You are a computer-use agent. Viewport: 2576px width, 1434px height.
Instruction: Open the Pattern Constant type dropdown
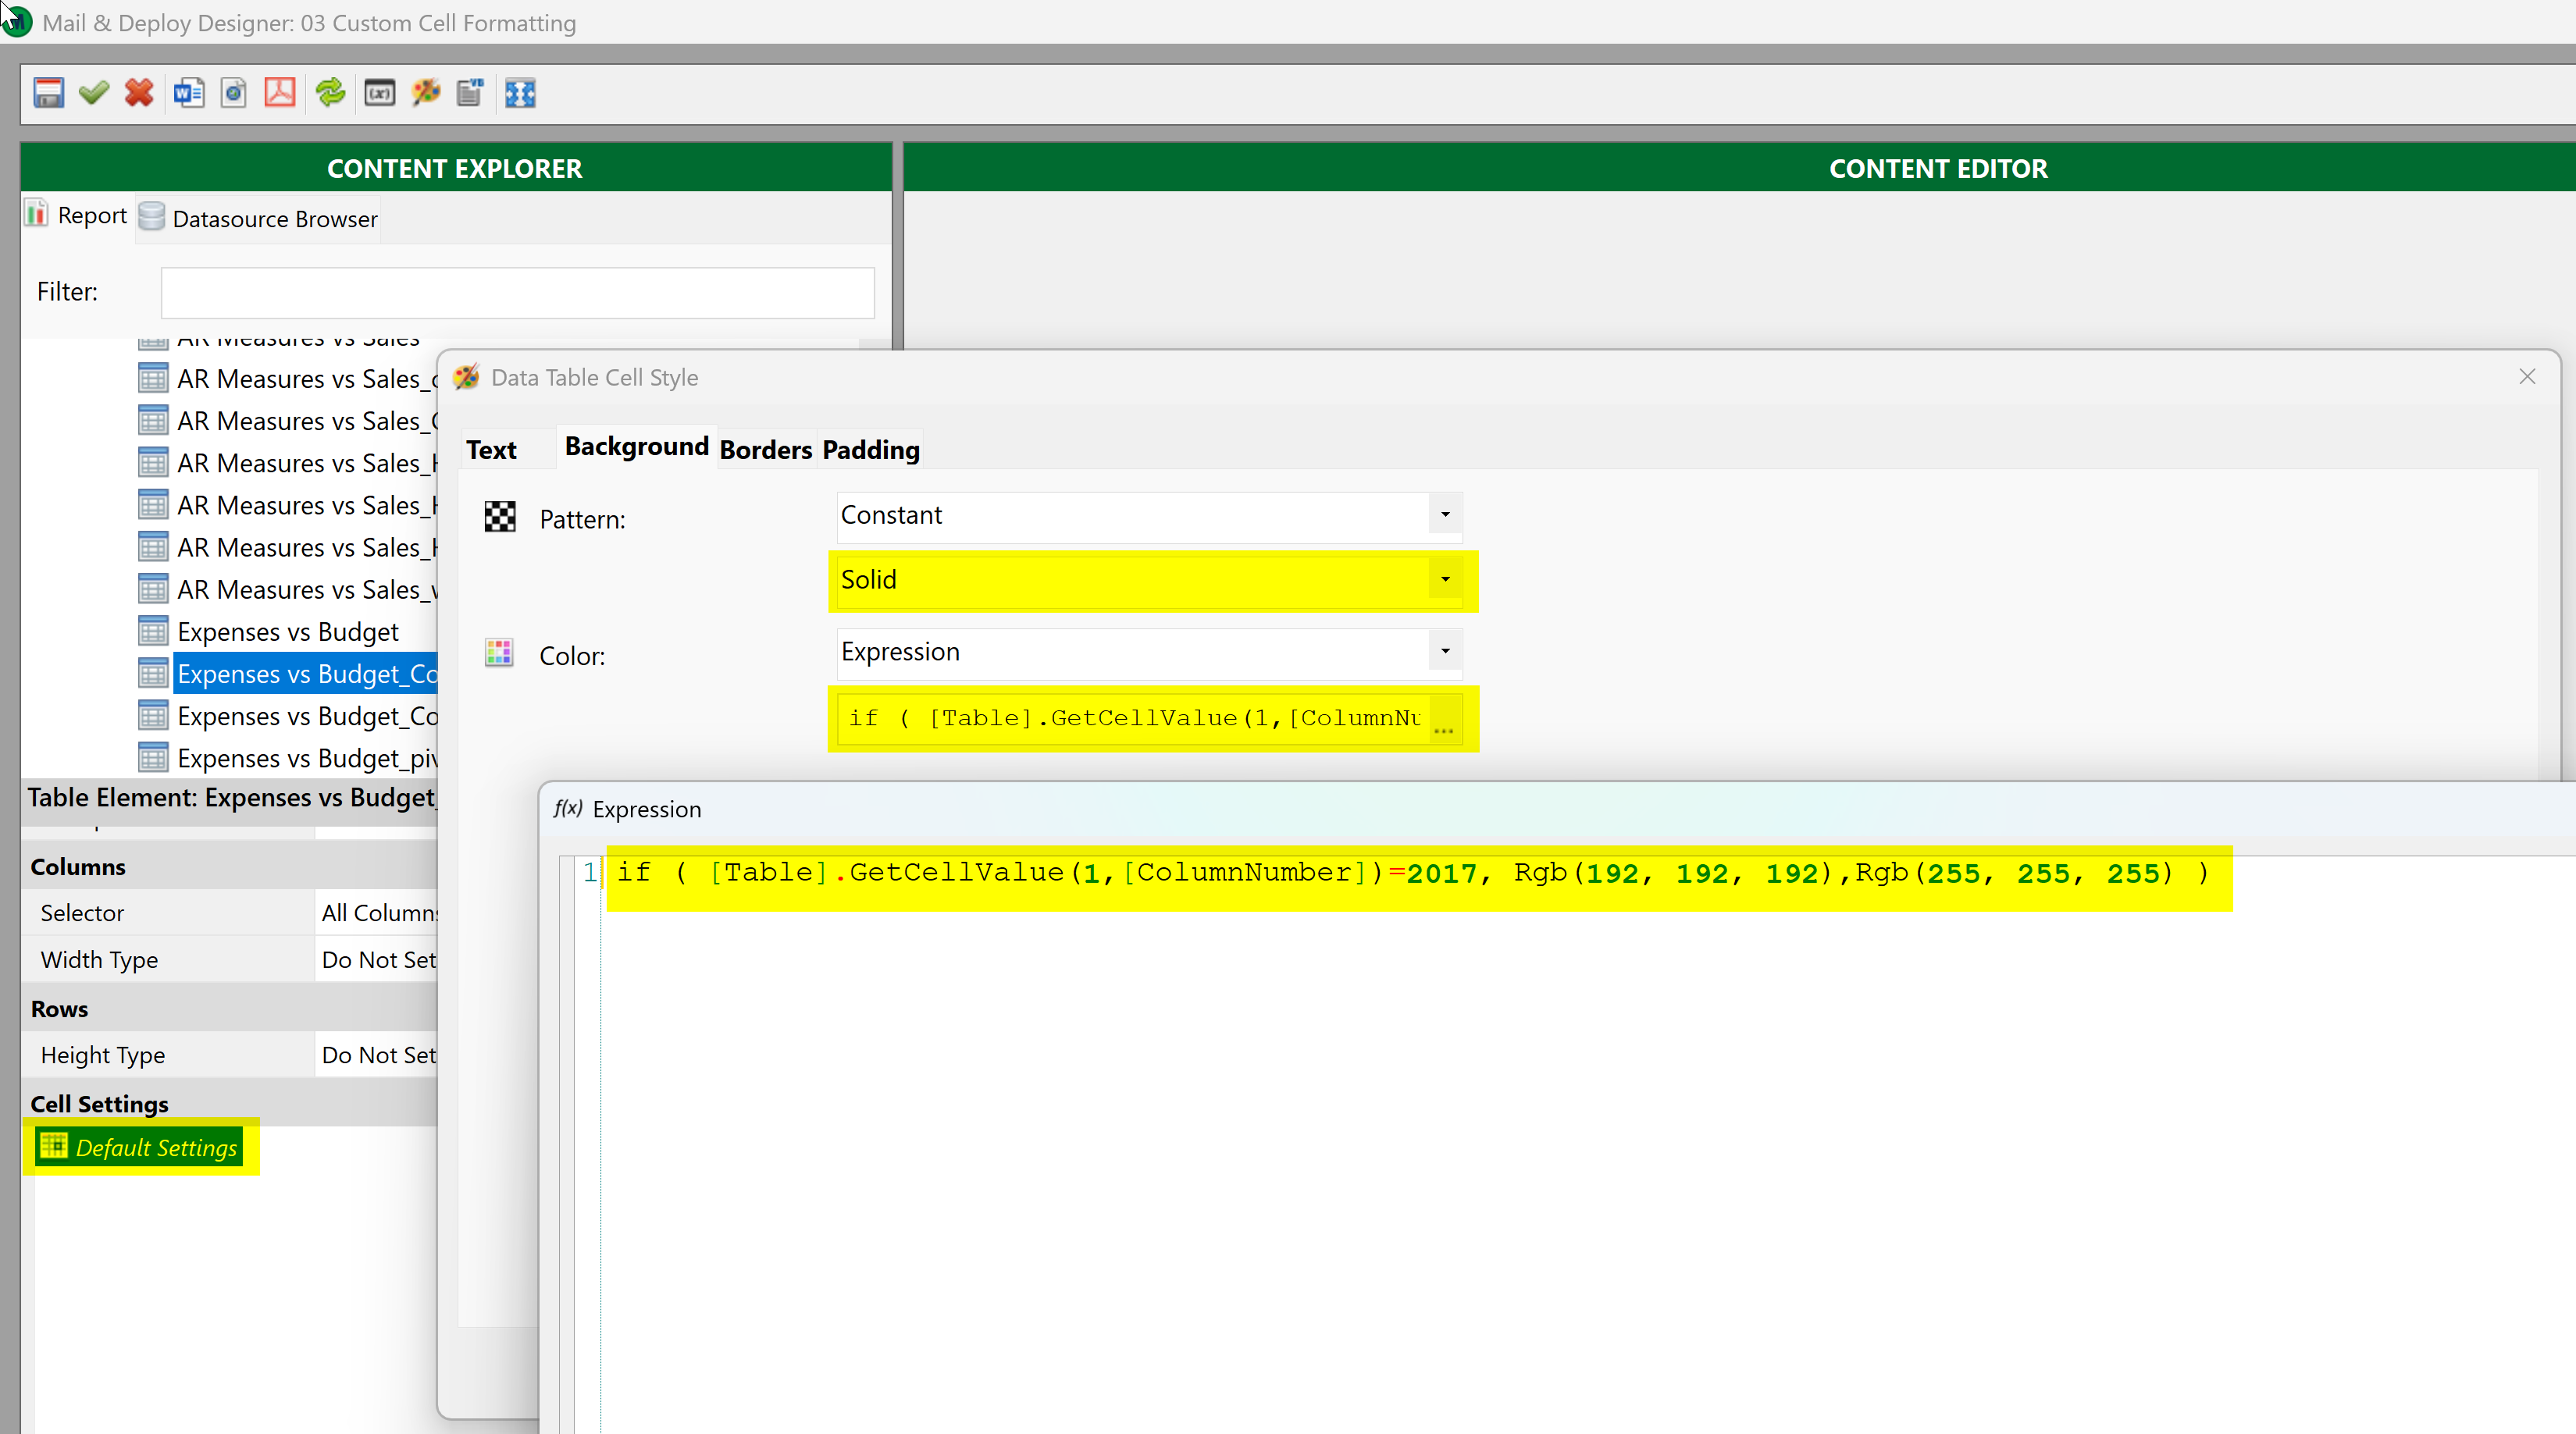[x=1444, y=515]
